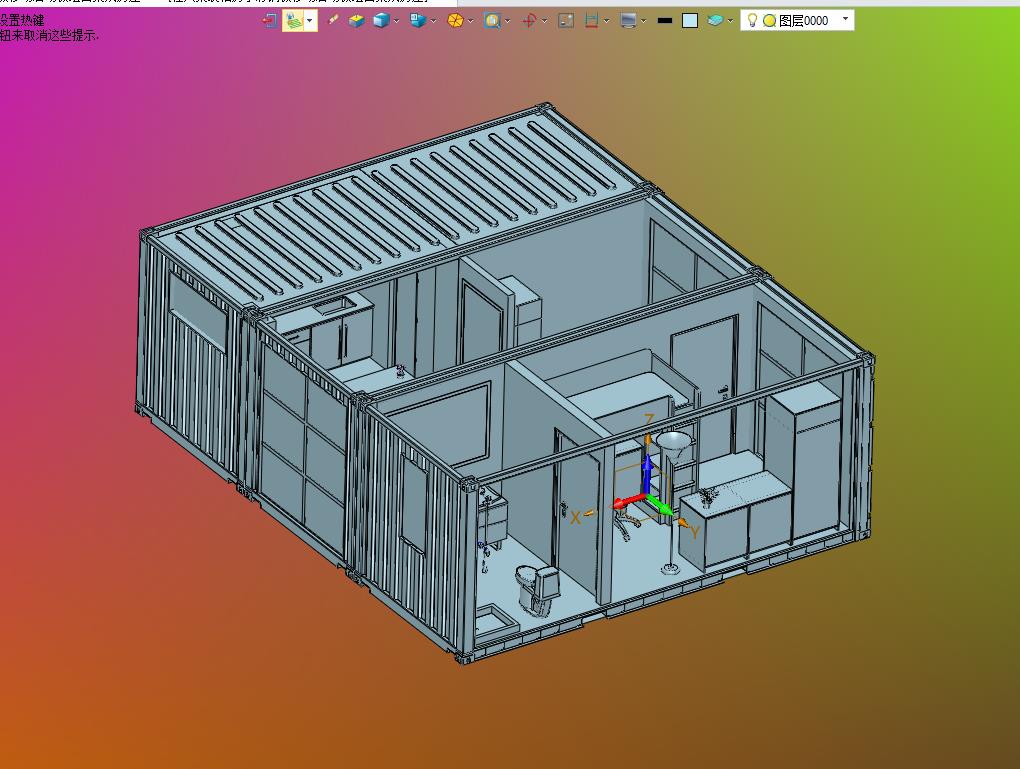Click the red X axis arrow of triad

click(628, 502)
